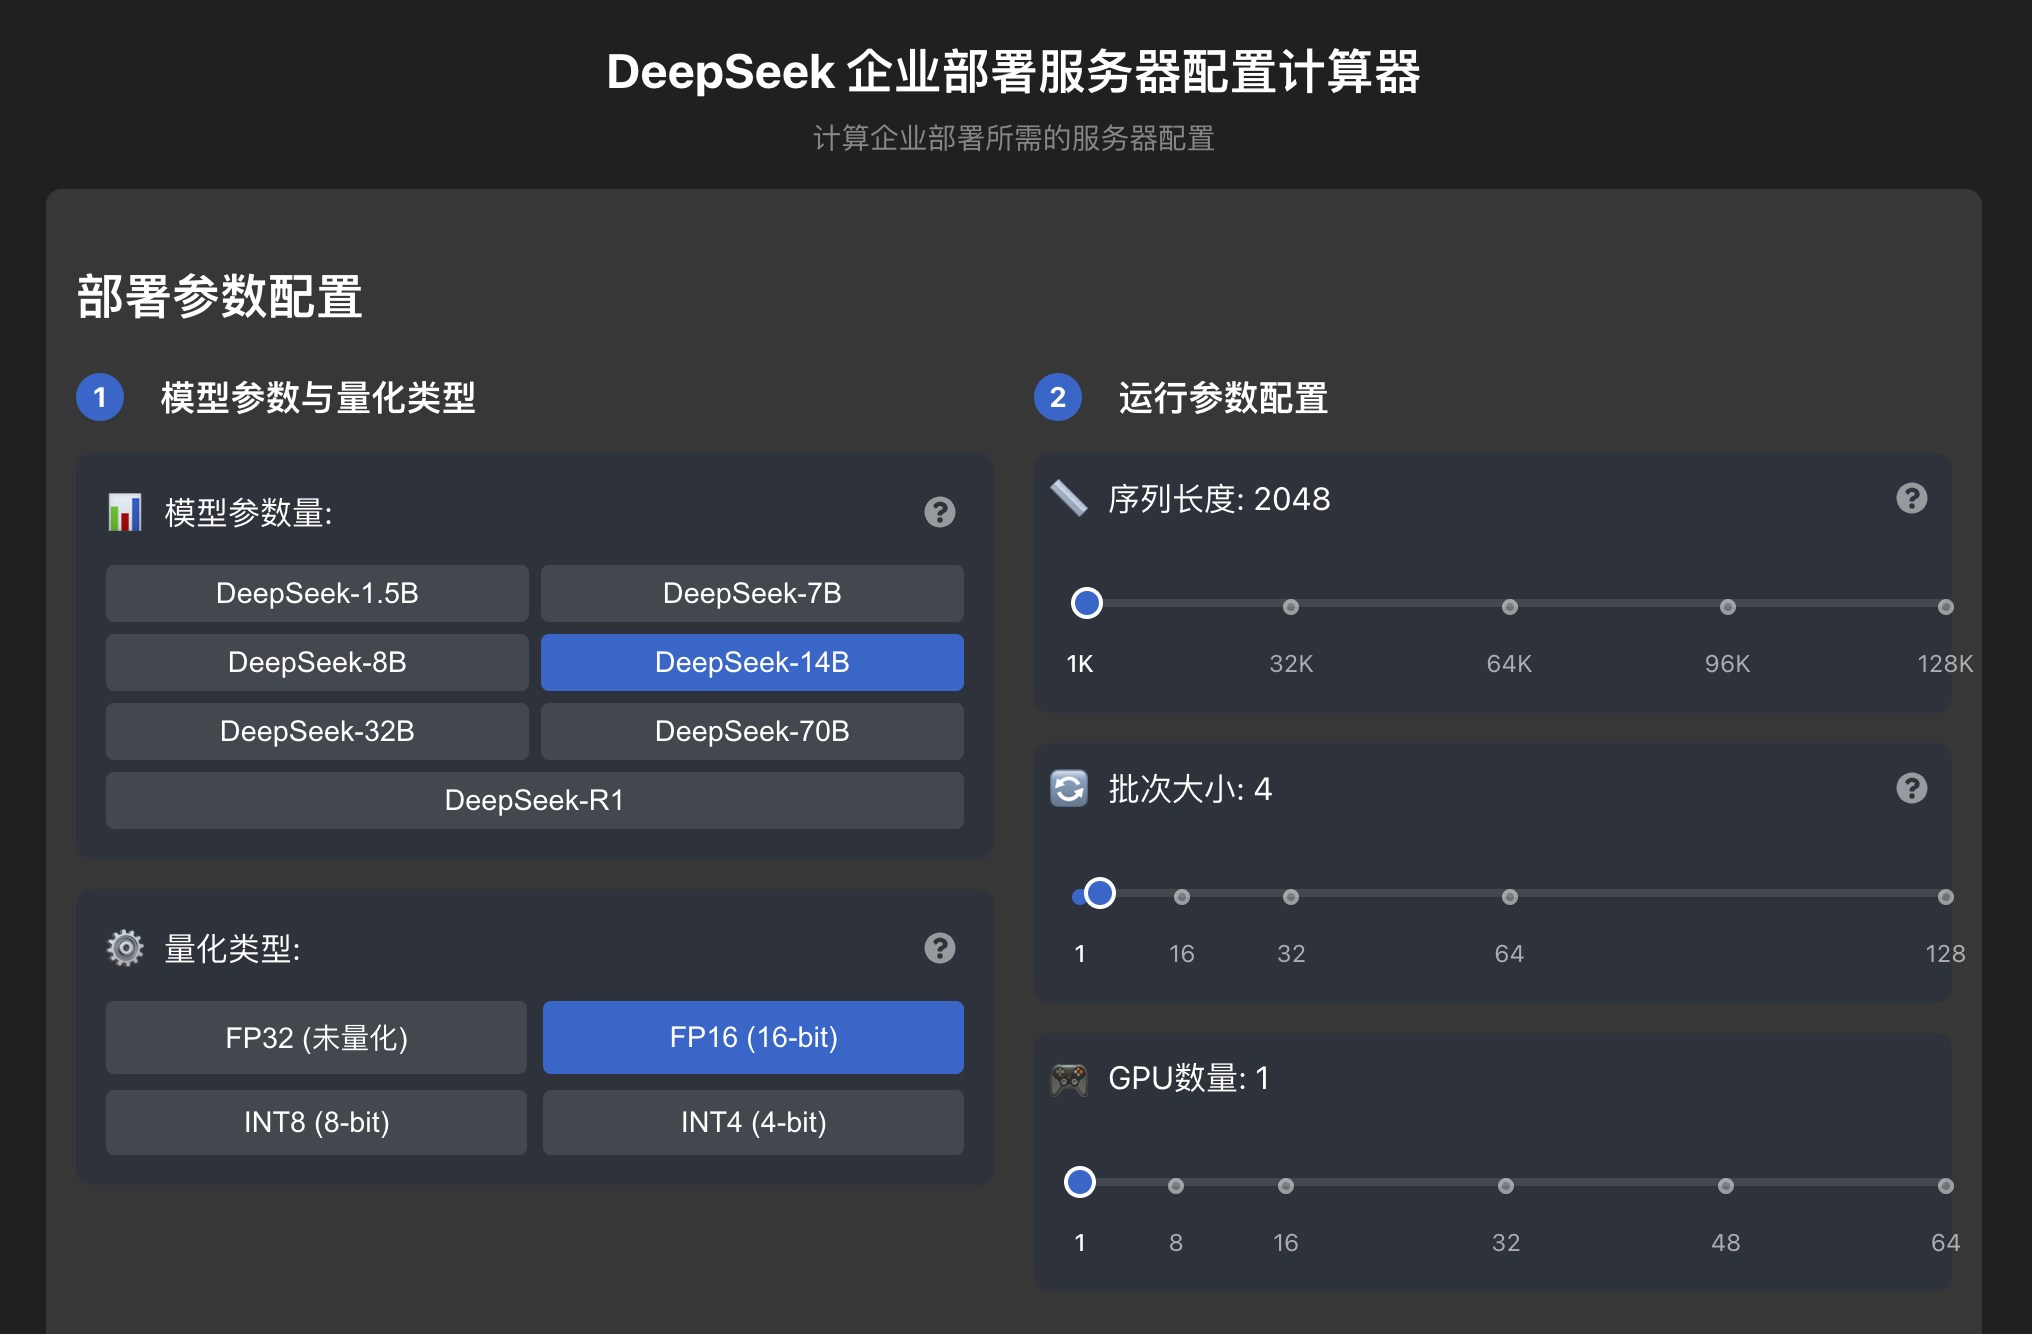Set GPU count to 16 mark
The height and width of the screenshot is (1334, 2032).
coord(1285,1186)
